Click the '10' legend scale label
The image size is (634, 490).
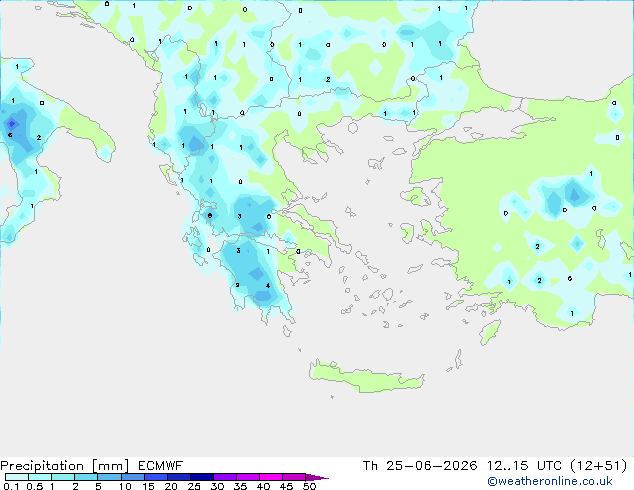[125, 486]
